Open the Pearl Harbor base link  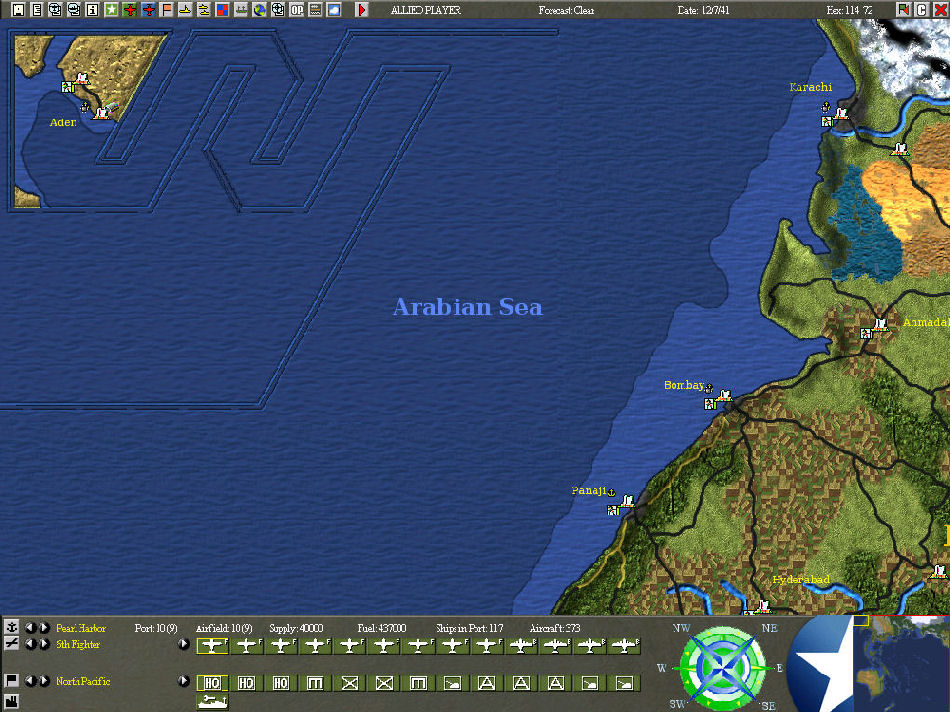pos(81,628)
